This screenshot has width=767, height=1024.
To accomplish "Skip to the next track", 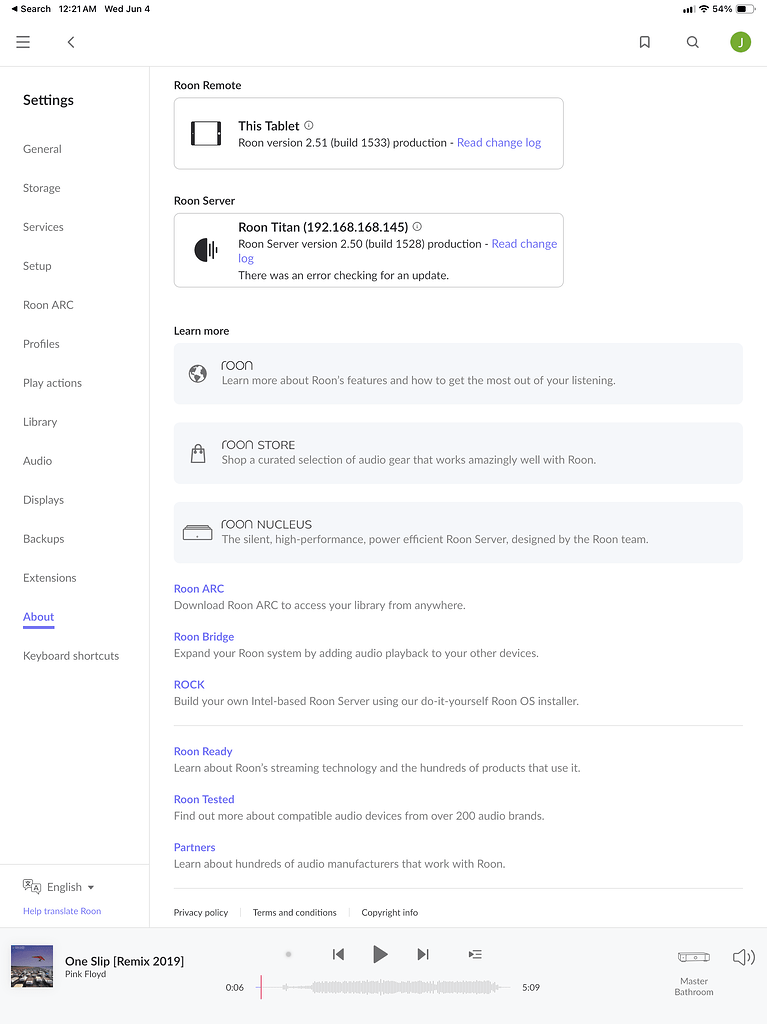I will coord(423,954).
